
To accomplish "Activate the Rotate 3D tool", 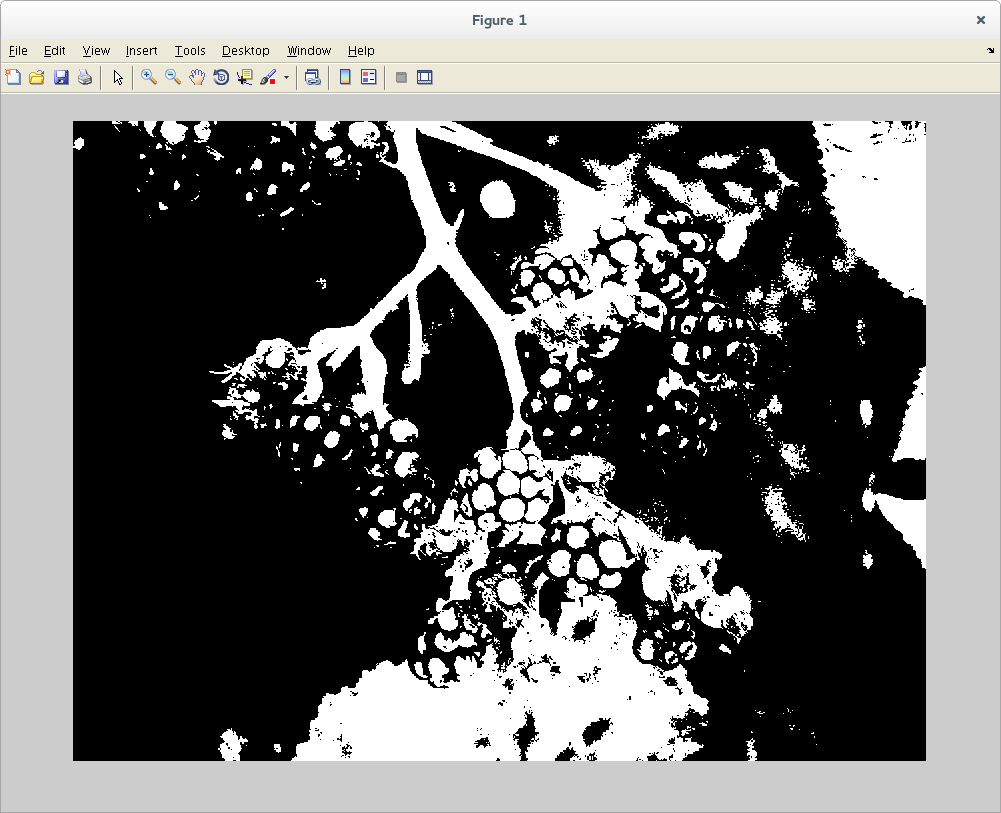I will click(x=221, y=77).
